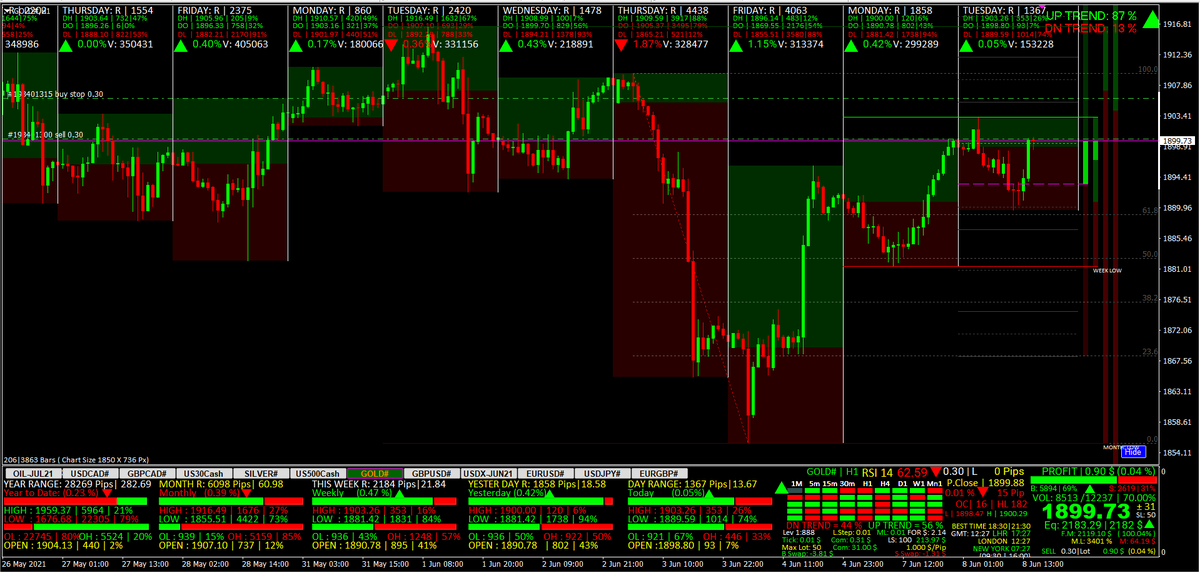Click the green up arrow beside Thursday 0.00%
Viewport: 1200px width, 573px height.
tap(67, 45)
